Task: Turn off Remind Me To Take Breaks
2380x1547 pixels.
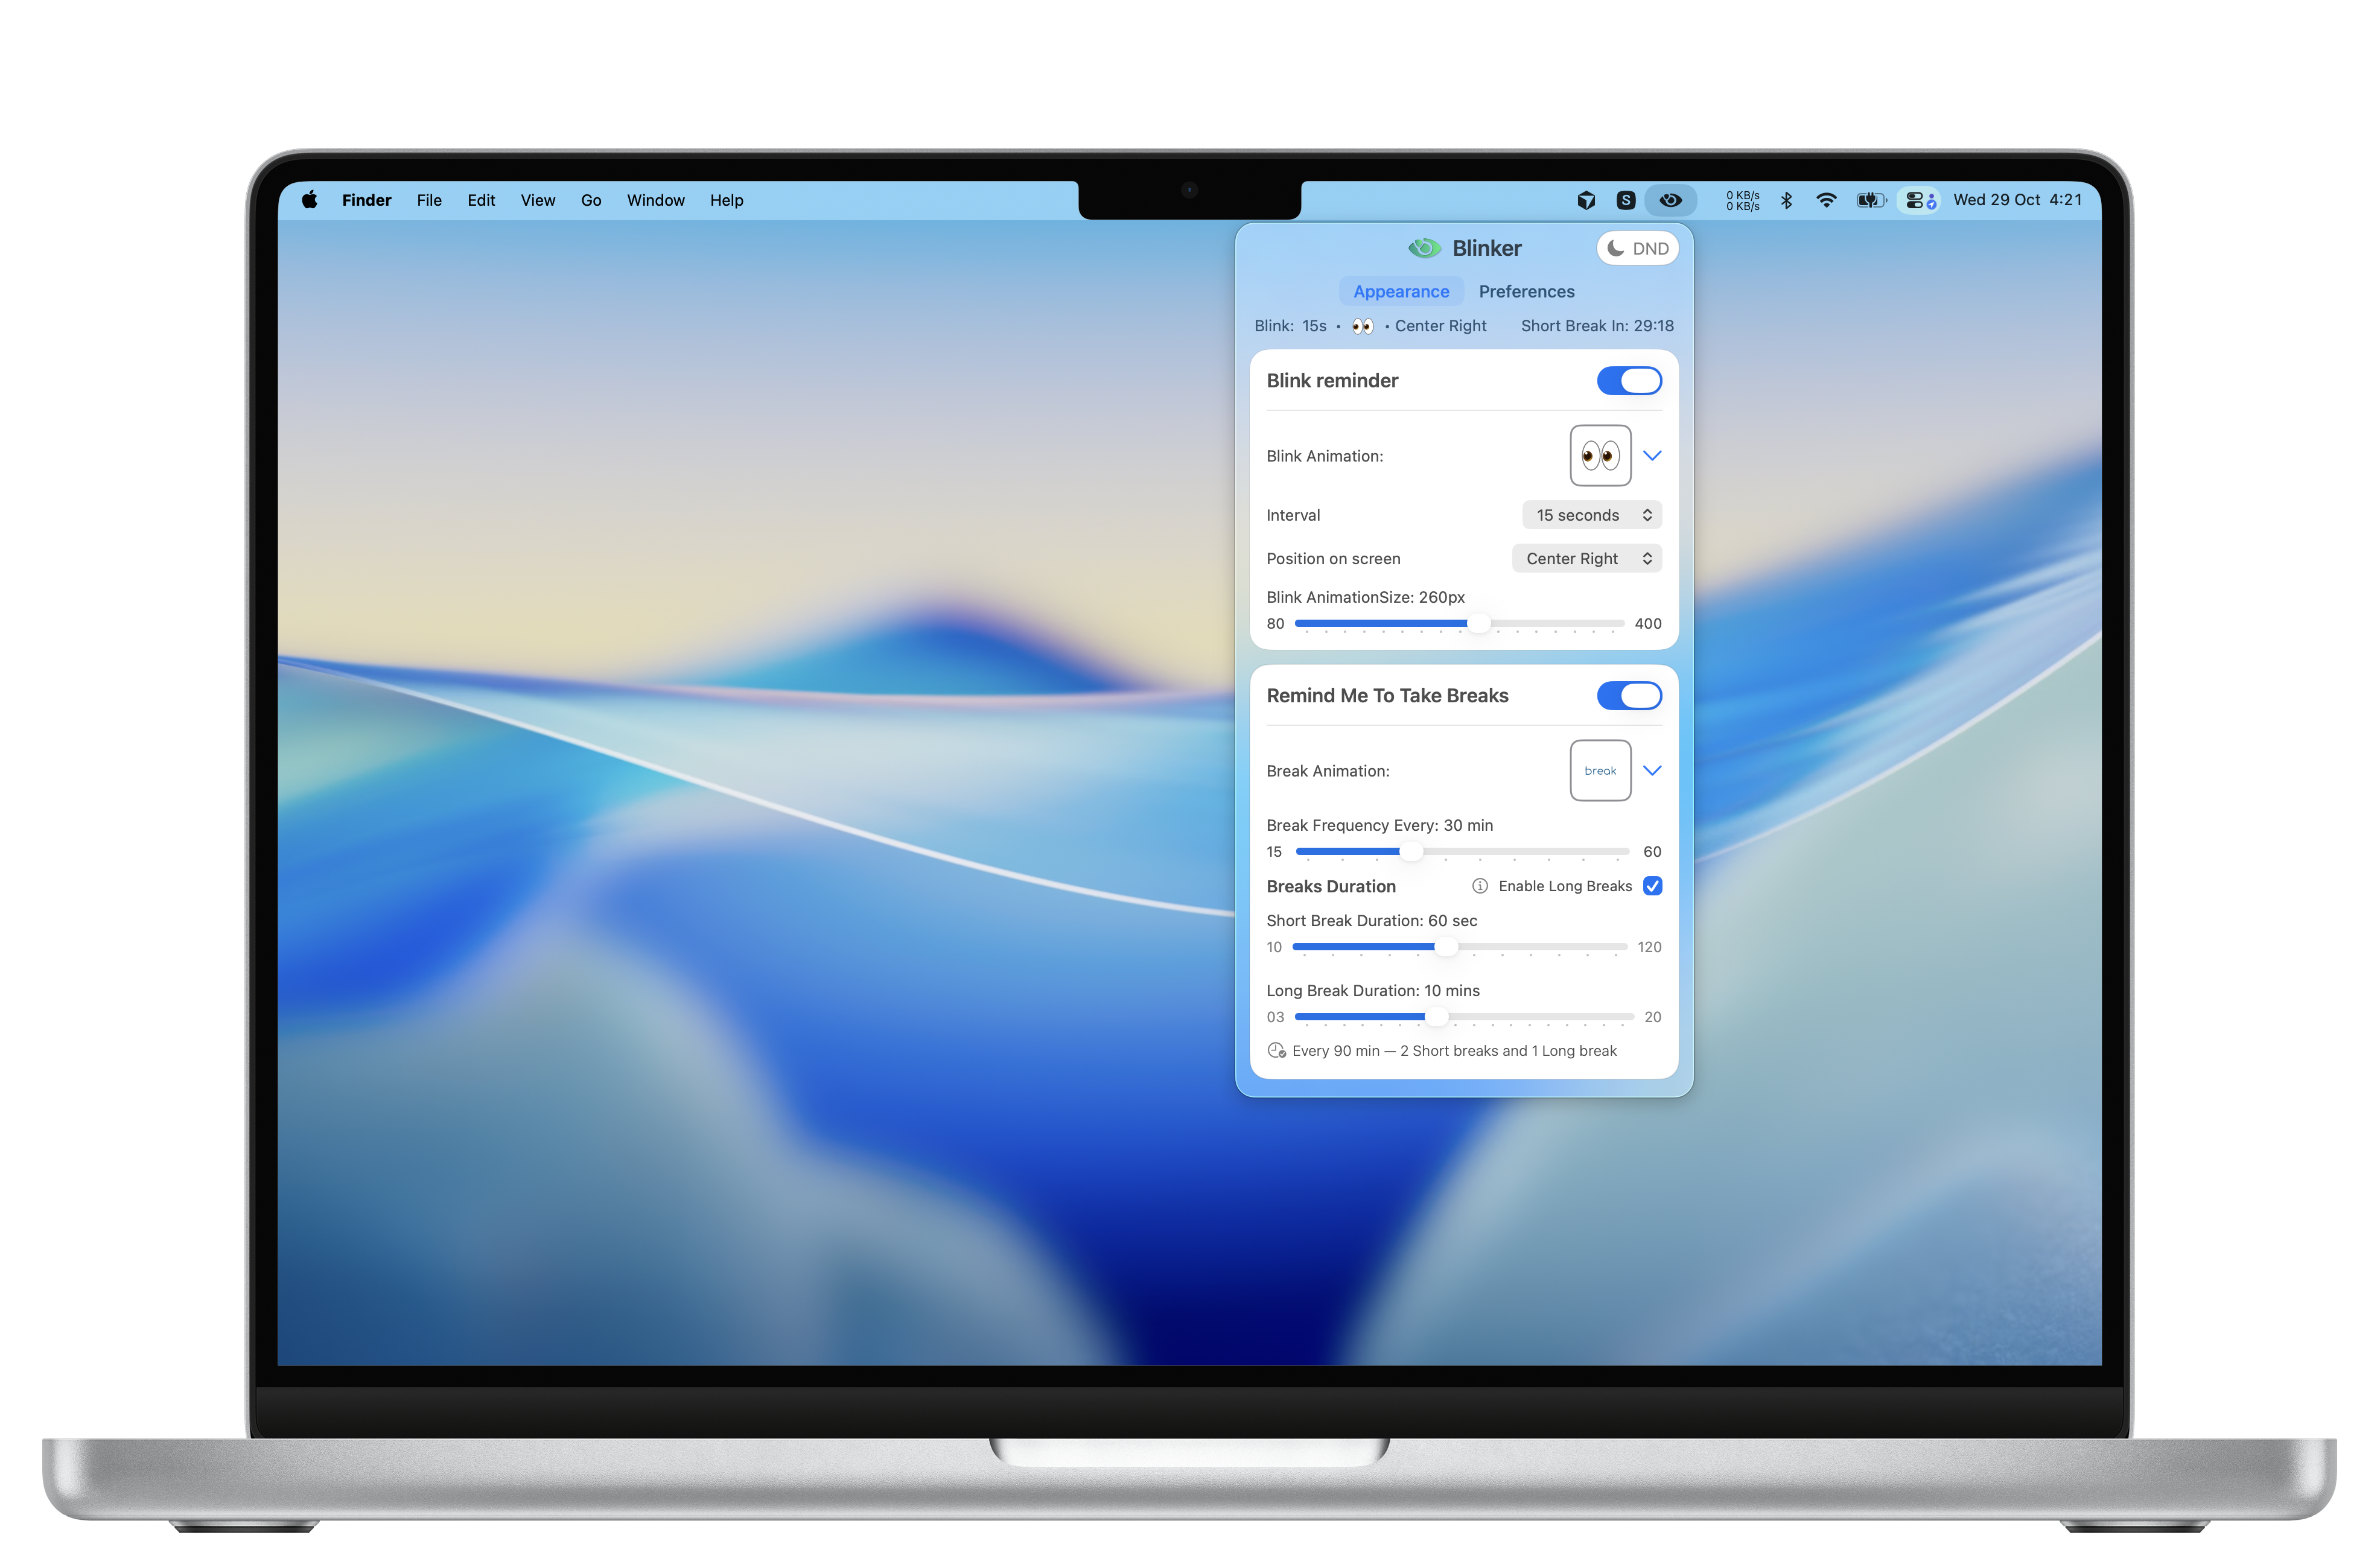Action: 1629,695
